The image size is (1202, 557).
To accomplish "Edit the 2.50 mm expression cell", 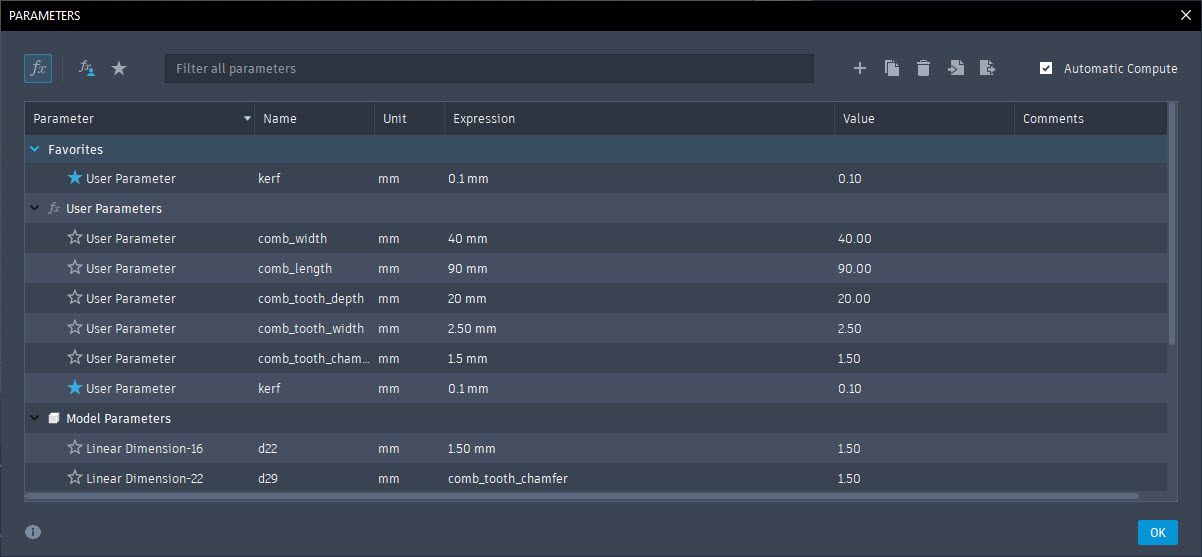I will pyautogui.click(x=640, y=328).
